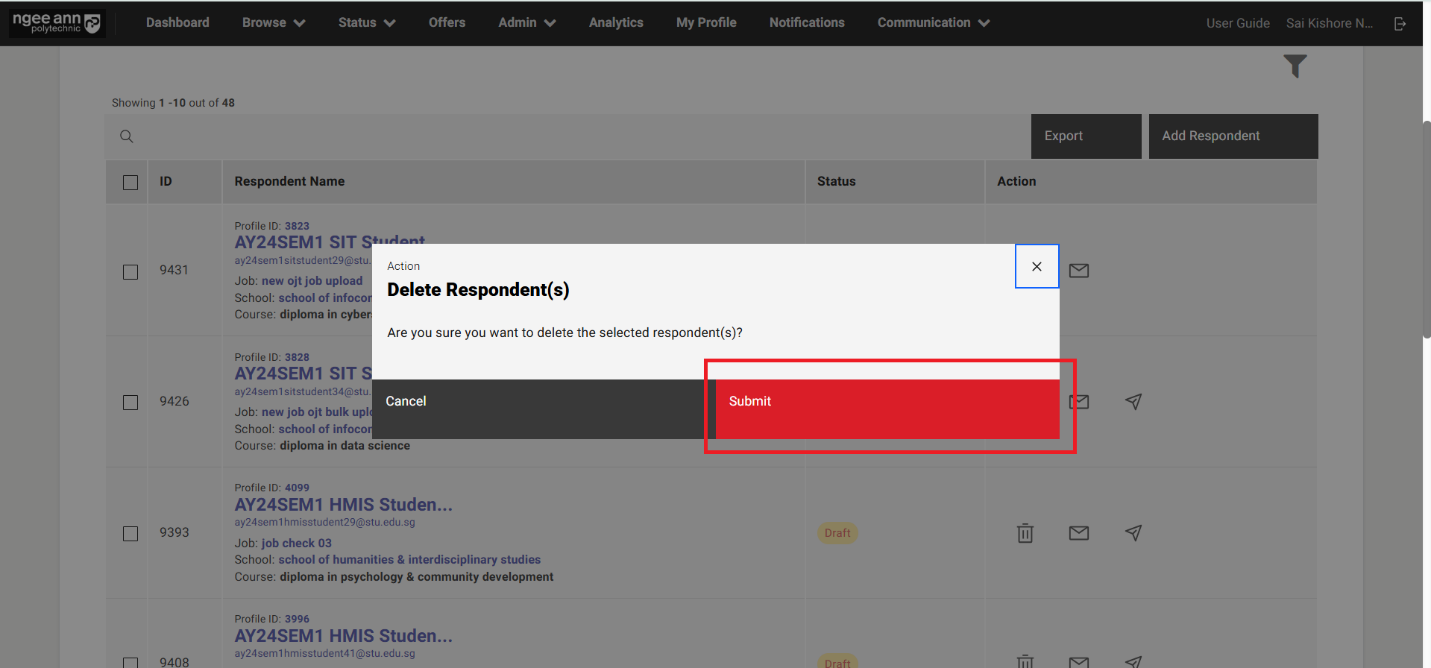Go to the Analytics menu item
The image size is (1431, 668).
click(616, 23)
